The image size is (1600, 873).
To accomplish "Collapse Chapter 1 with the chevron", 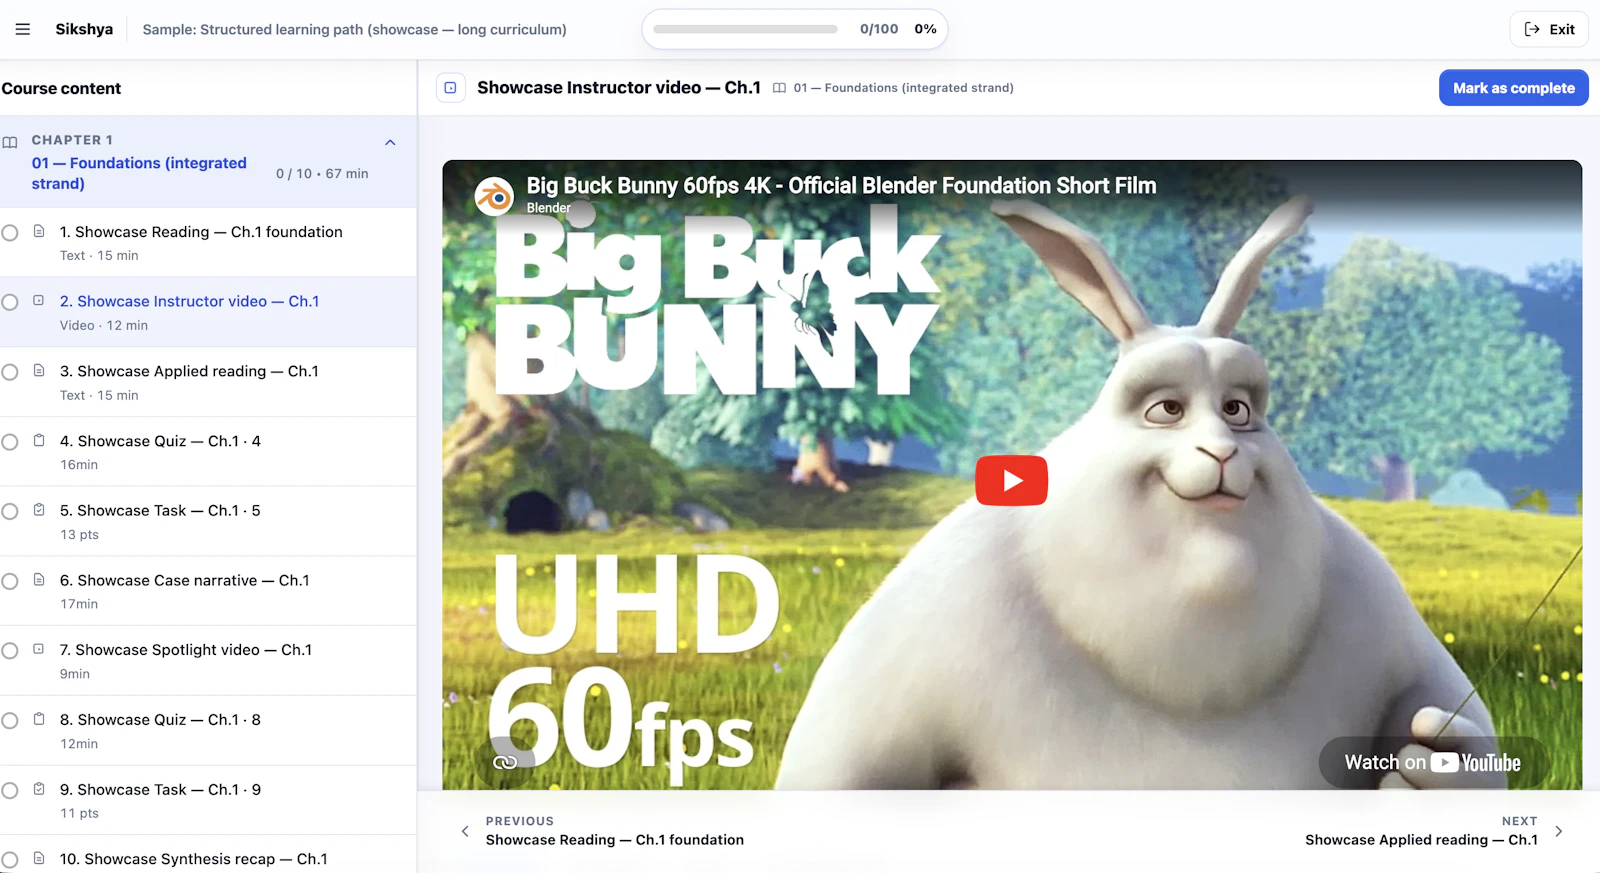I will (x=390, y=142).
